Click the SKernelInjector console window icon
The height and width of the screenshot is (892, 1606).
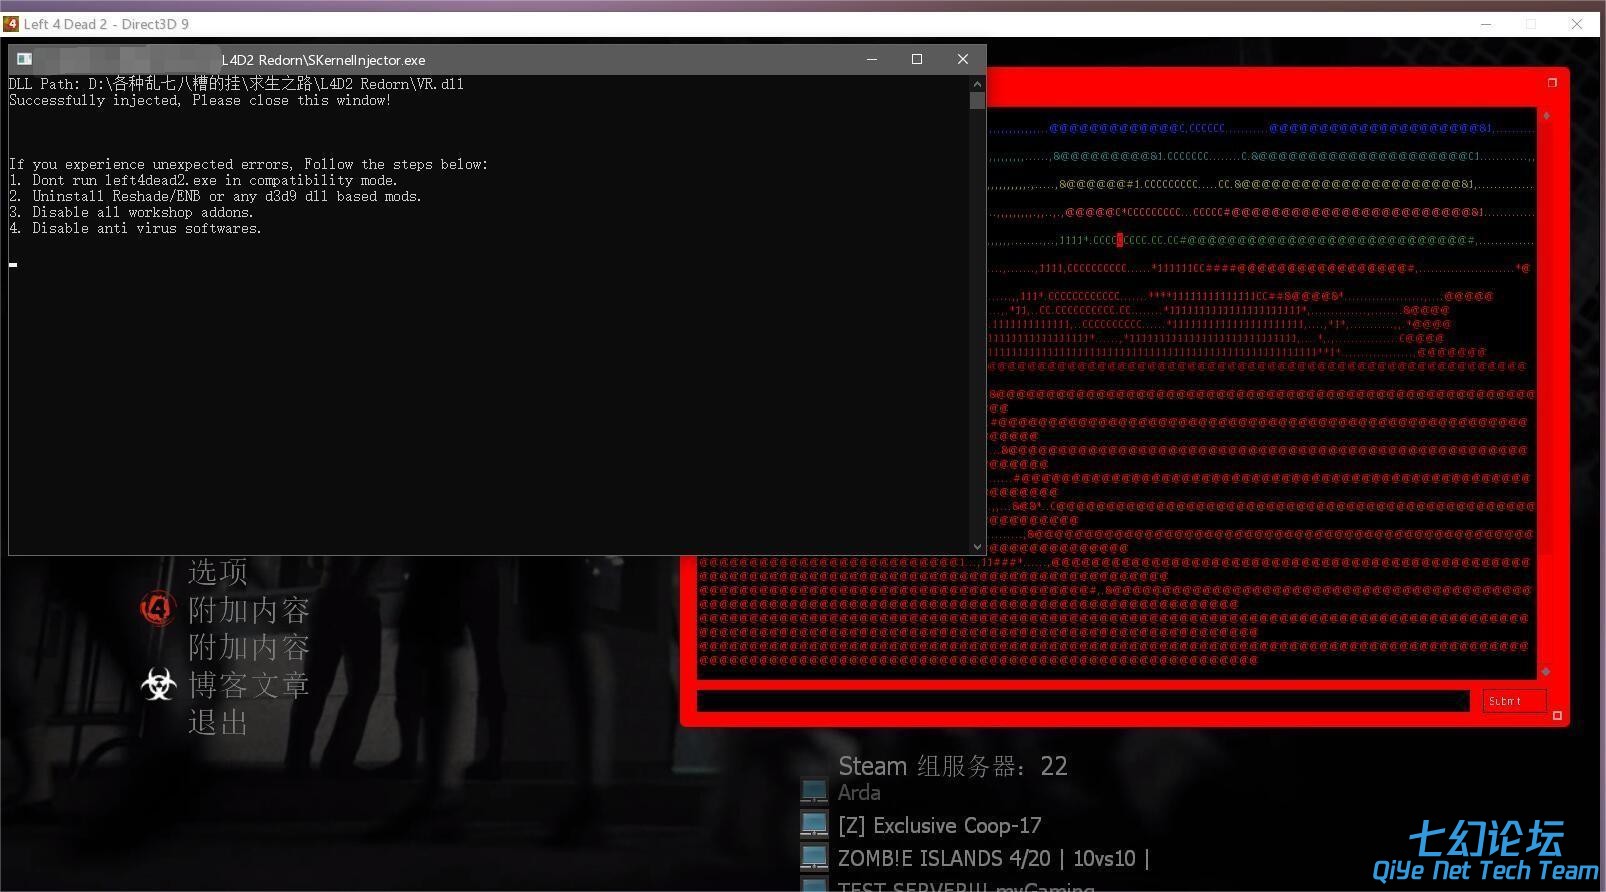(24, 59)
